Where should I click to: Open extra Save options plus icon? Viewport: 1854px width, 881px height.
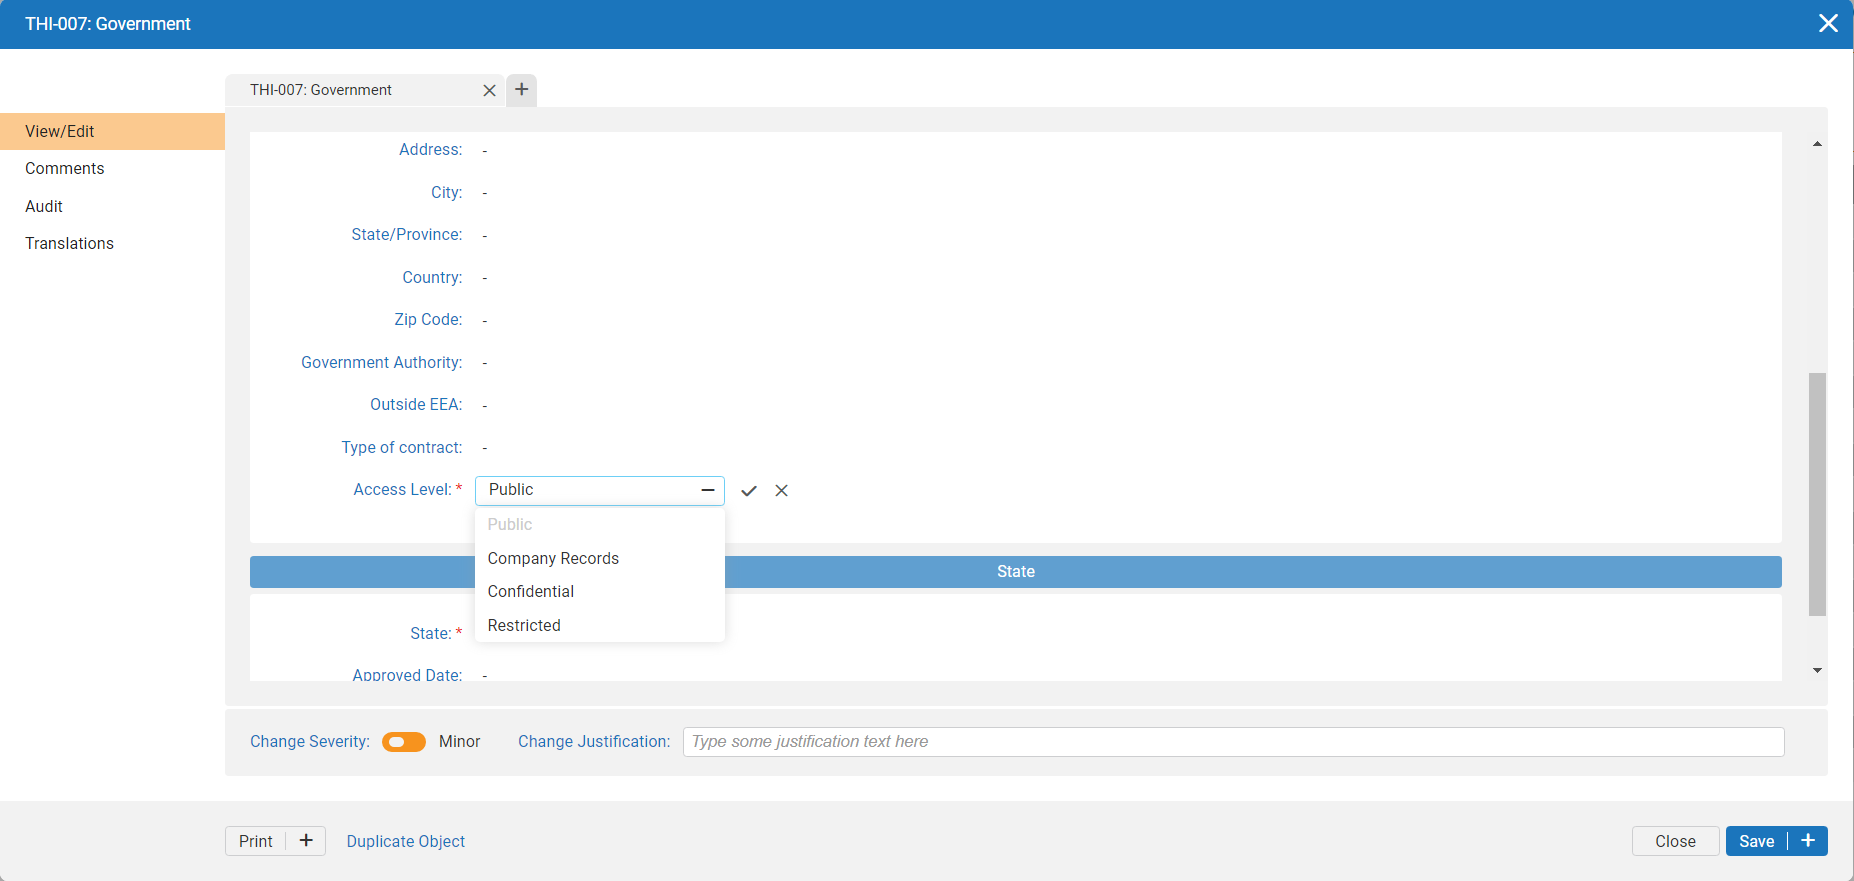pyautogui.click(x=1808, y=841)
